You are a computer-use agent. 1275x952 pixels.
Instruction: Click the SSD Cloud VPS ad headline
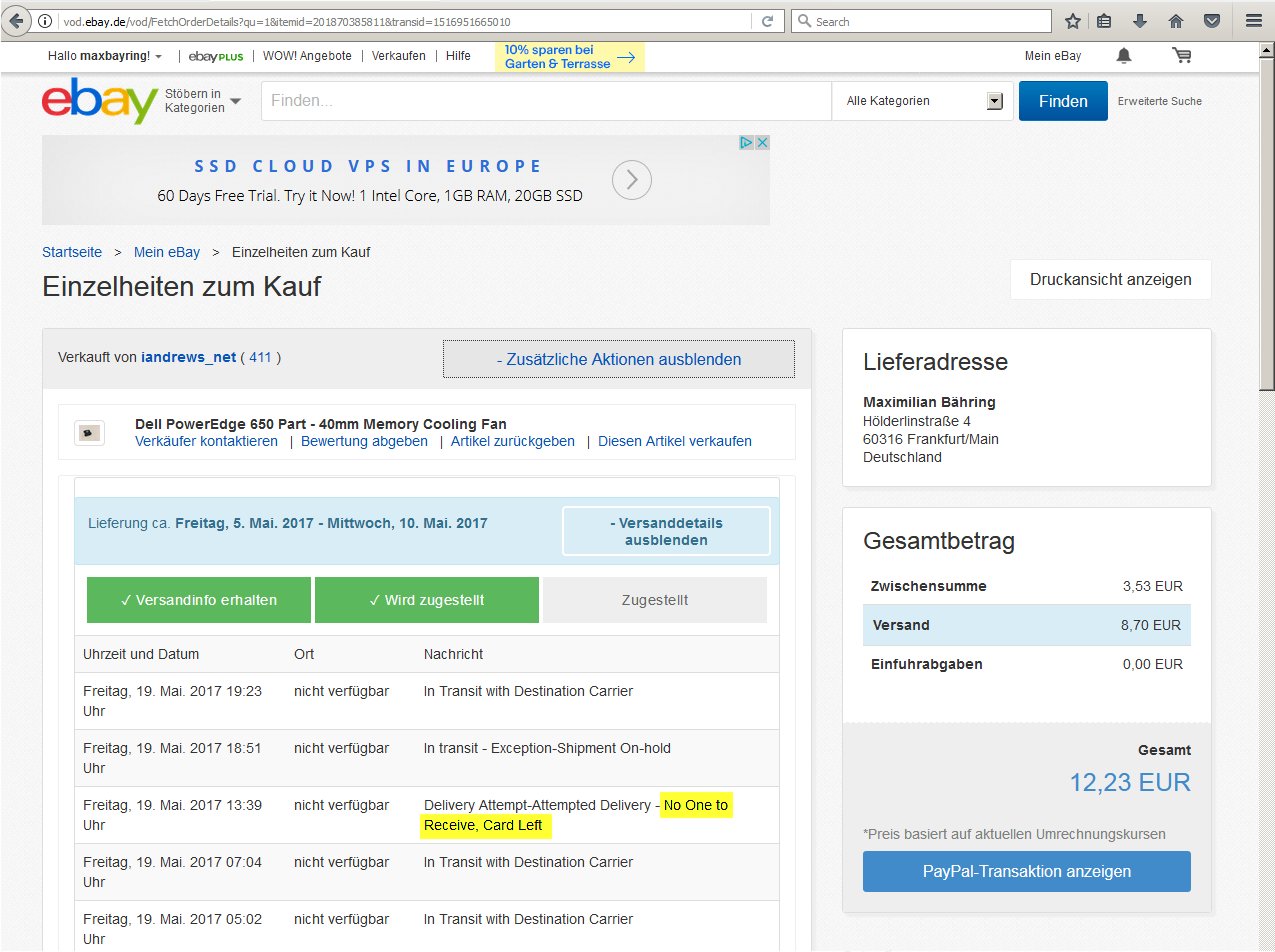[368, 166]
